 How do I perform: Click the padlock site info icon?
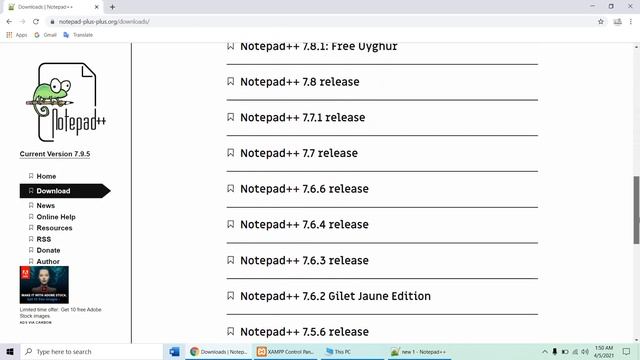pyautogui.click(x=52, y=22)
